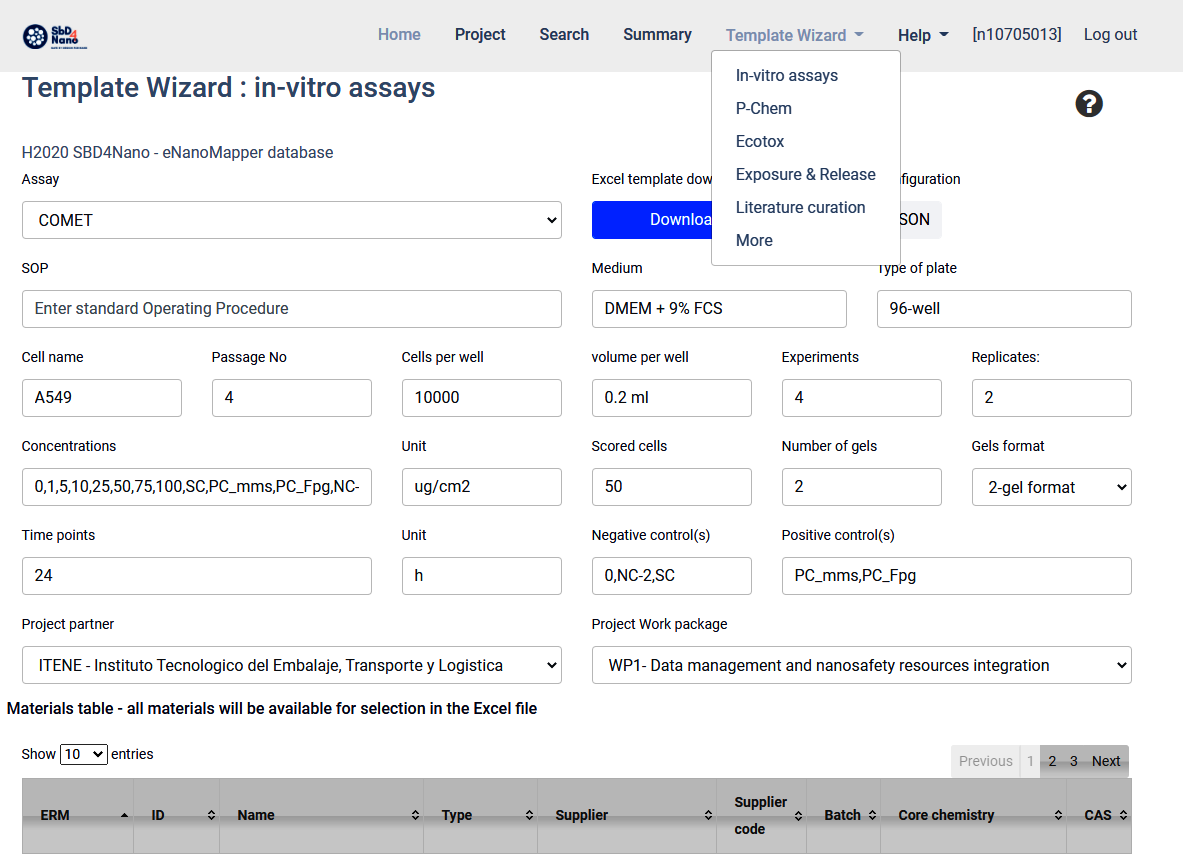The image size is (1183, 859).
Task: Choose Exposure & Release menu item
Action: (805, 174)
